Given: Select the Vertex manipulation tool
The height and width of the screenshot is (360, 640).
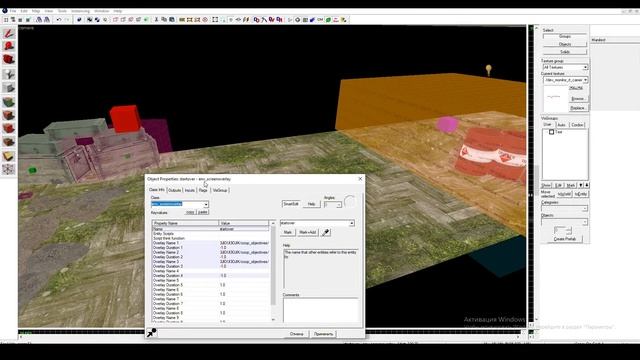Looking at the screenshot, I should [9, 169].
